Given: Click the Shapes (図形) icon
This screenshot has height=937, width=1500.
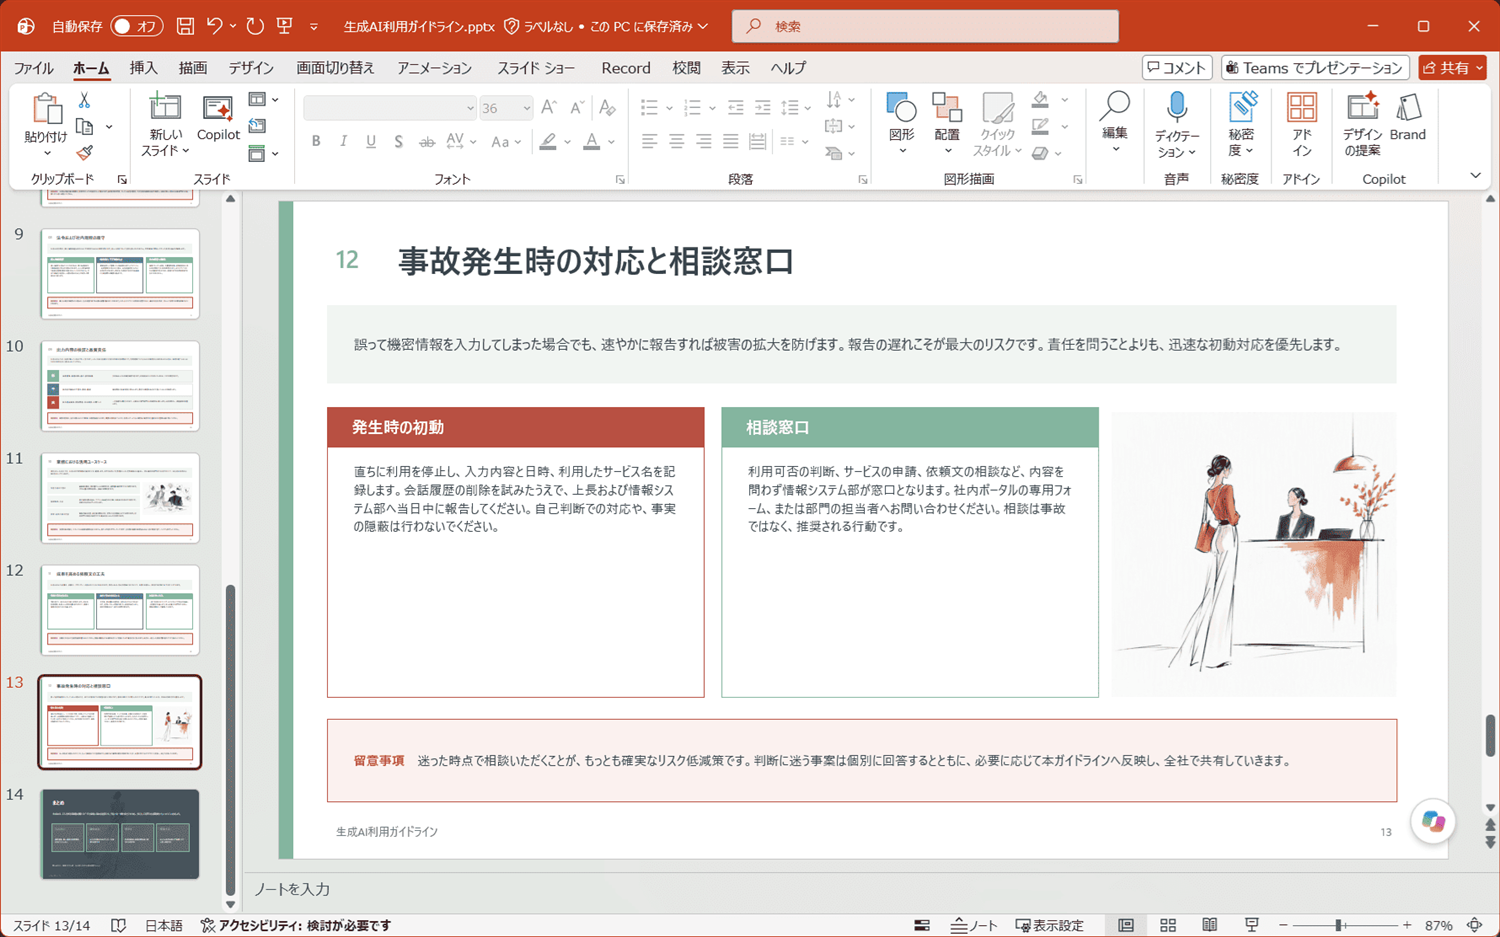Looking at the screenshot, I should click(901, 124).
